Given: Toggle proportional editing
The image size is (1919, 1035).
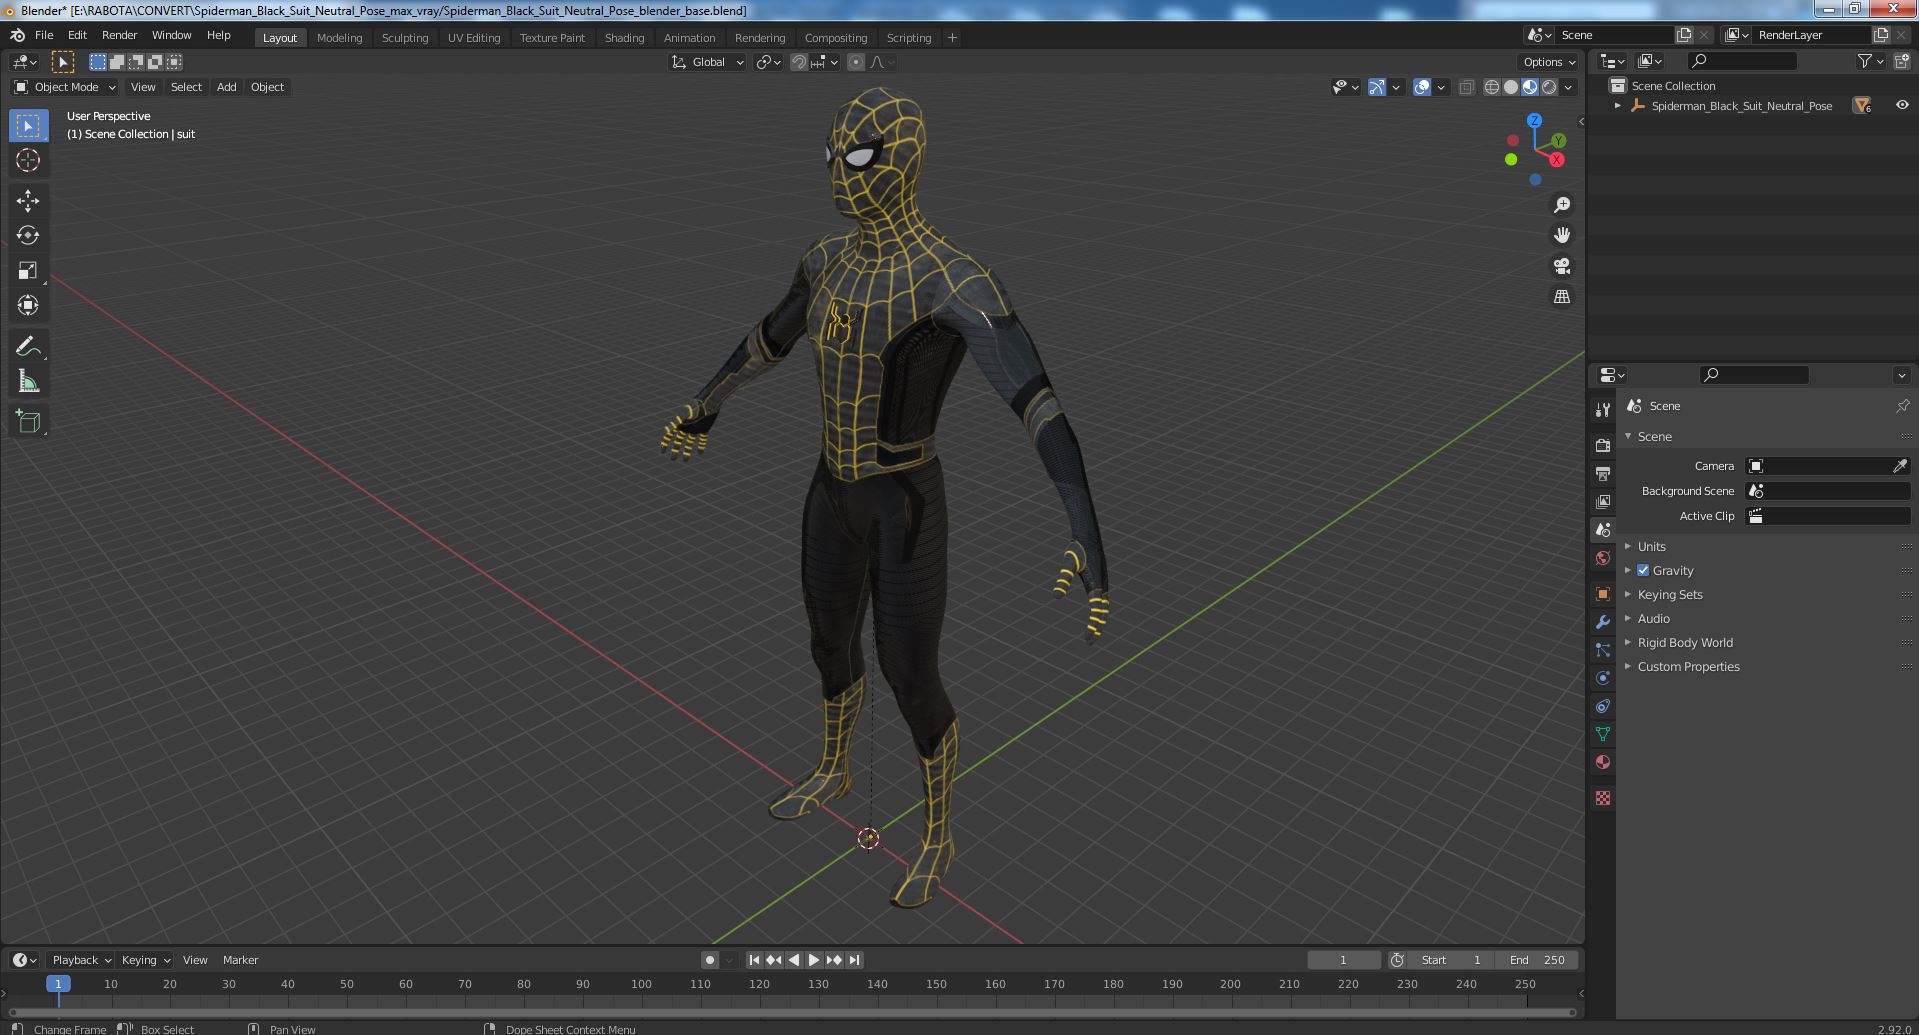Looking at the screenshot, I should tap(856, 62).
